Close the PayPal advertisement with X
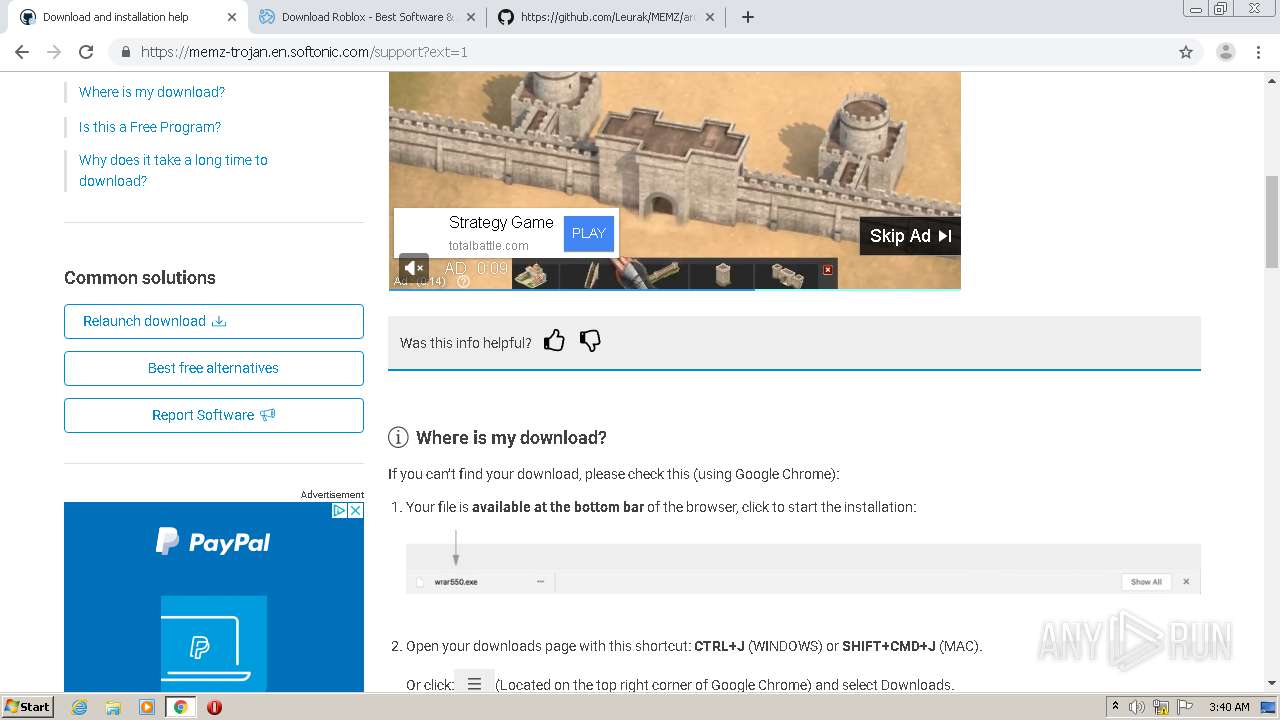Viewport: 1280px width, 720px height. pos(355,510)
